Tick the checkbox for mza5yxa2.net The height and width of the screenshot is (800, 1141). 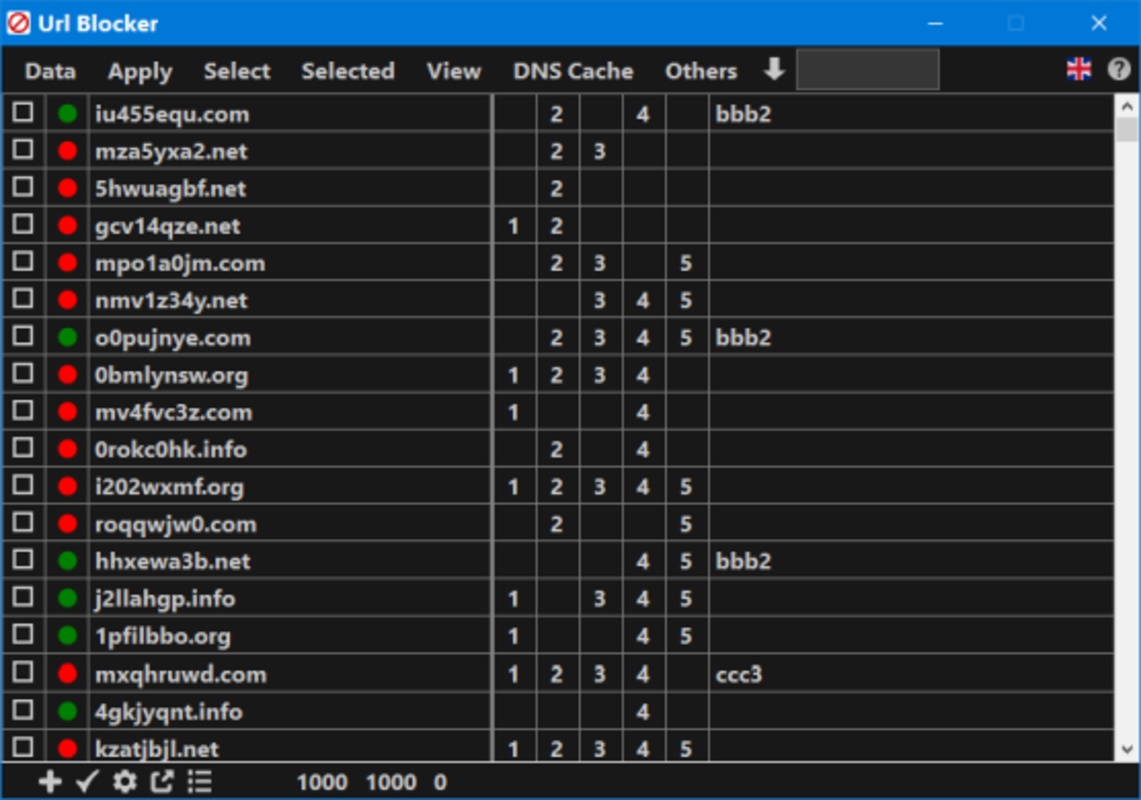coord(23,149)
